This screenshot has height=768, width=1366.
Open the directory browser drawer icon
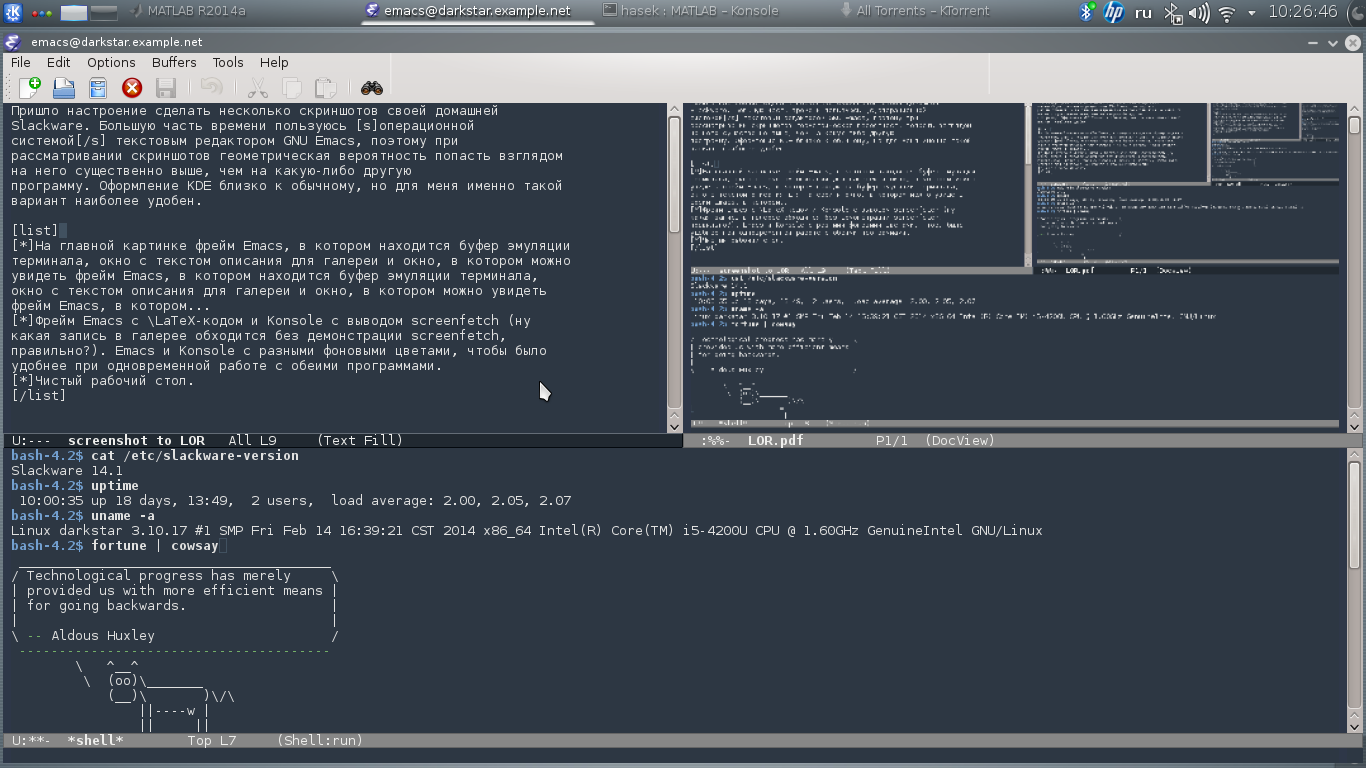(x=98, y=88)
